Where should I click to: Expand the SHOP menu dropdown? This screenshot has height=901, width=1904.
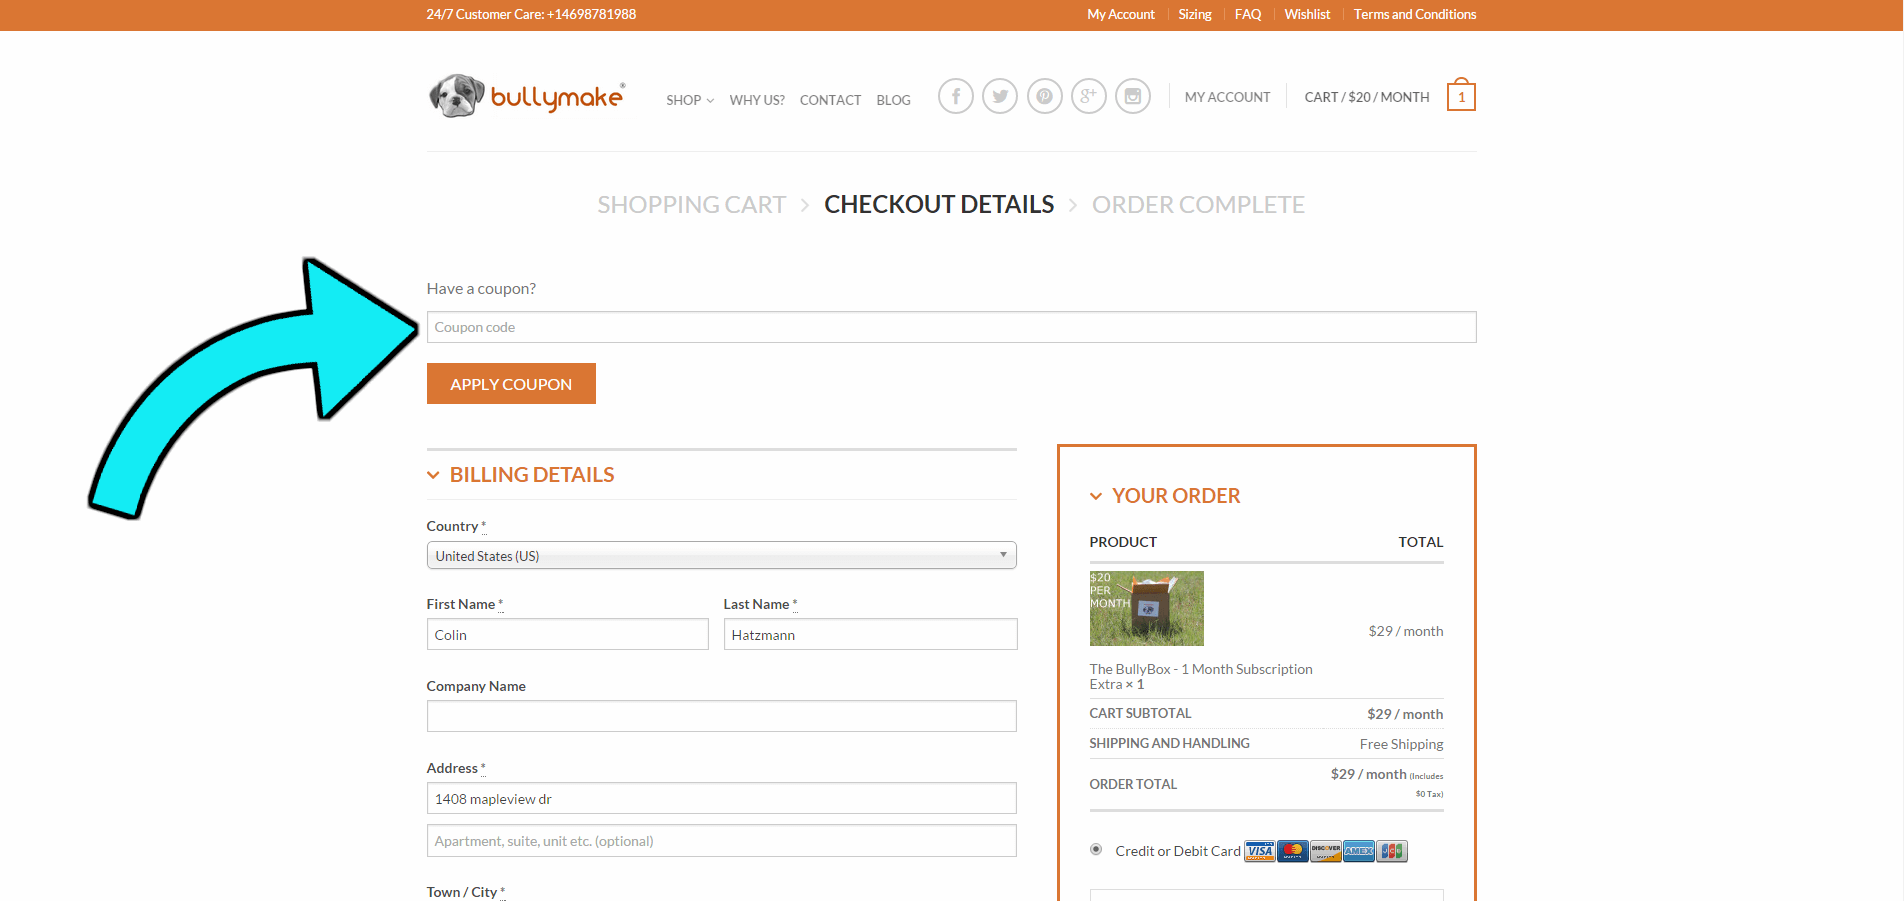coord(690,100)
